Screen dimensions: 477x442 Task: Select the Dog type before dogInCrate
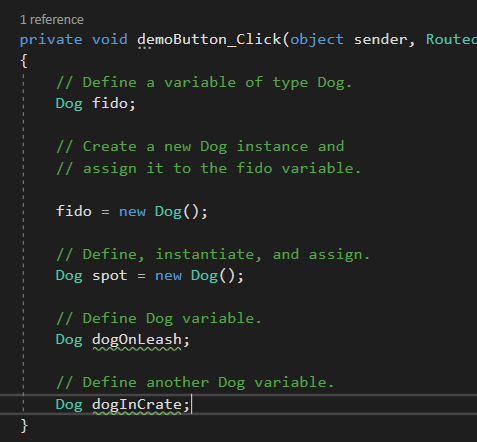[x=69, y=405]
